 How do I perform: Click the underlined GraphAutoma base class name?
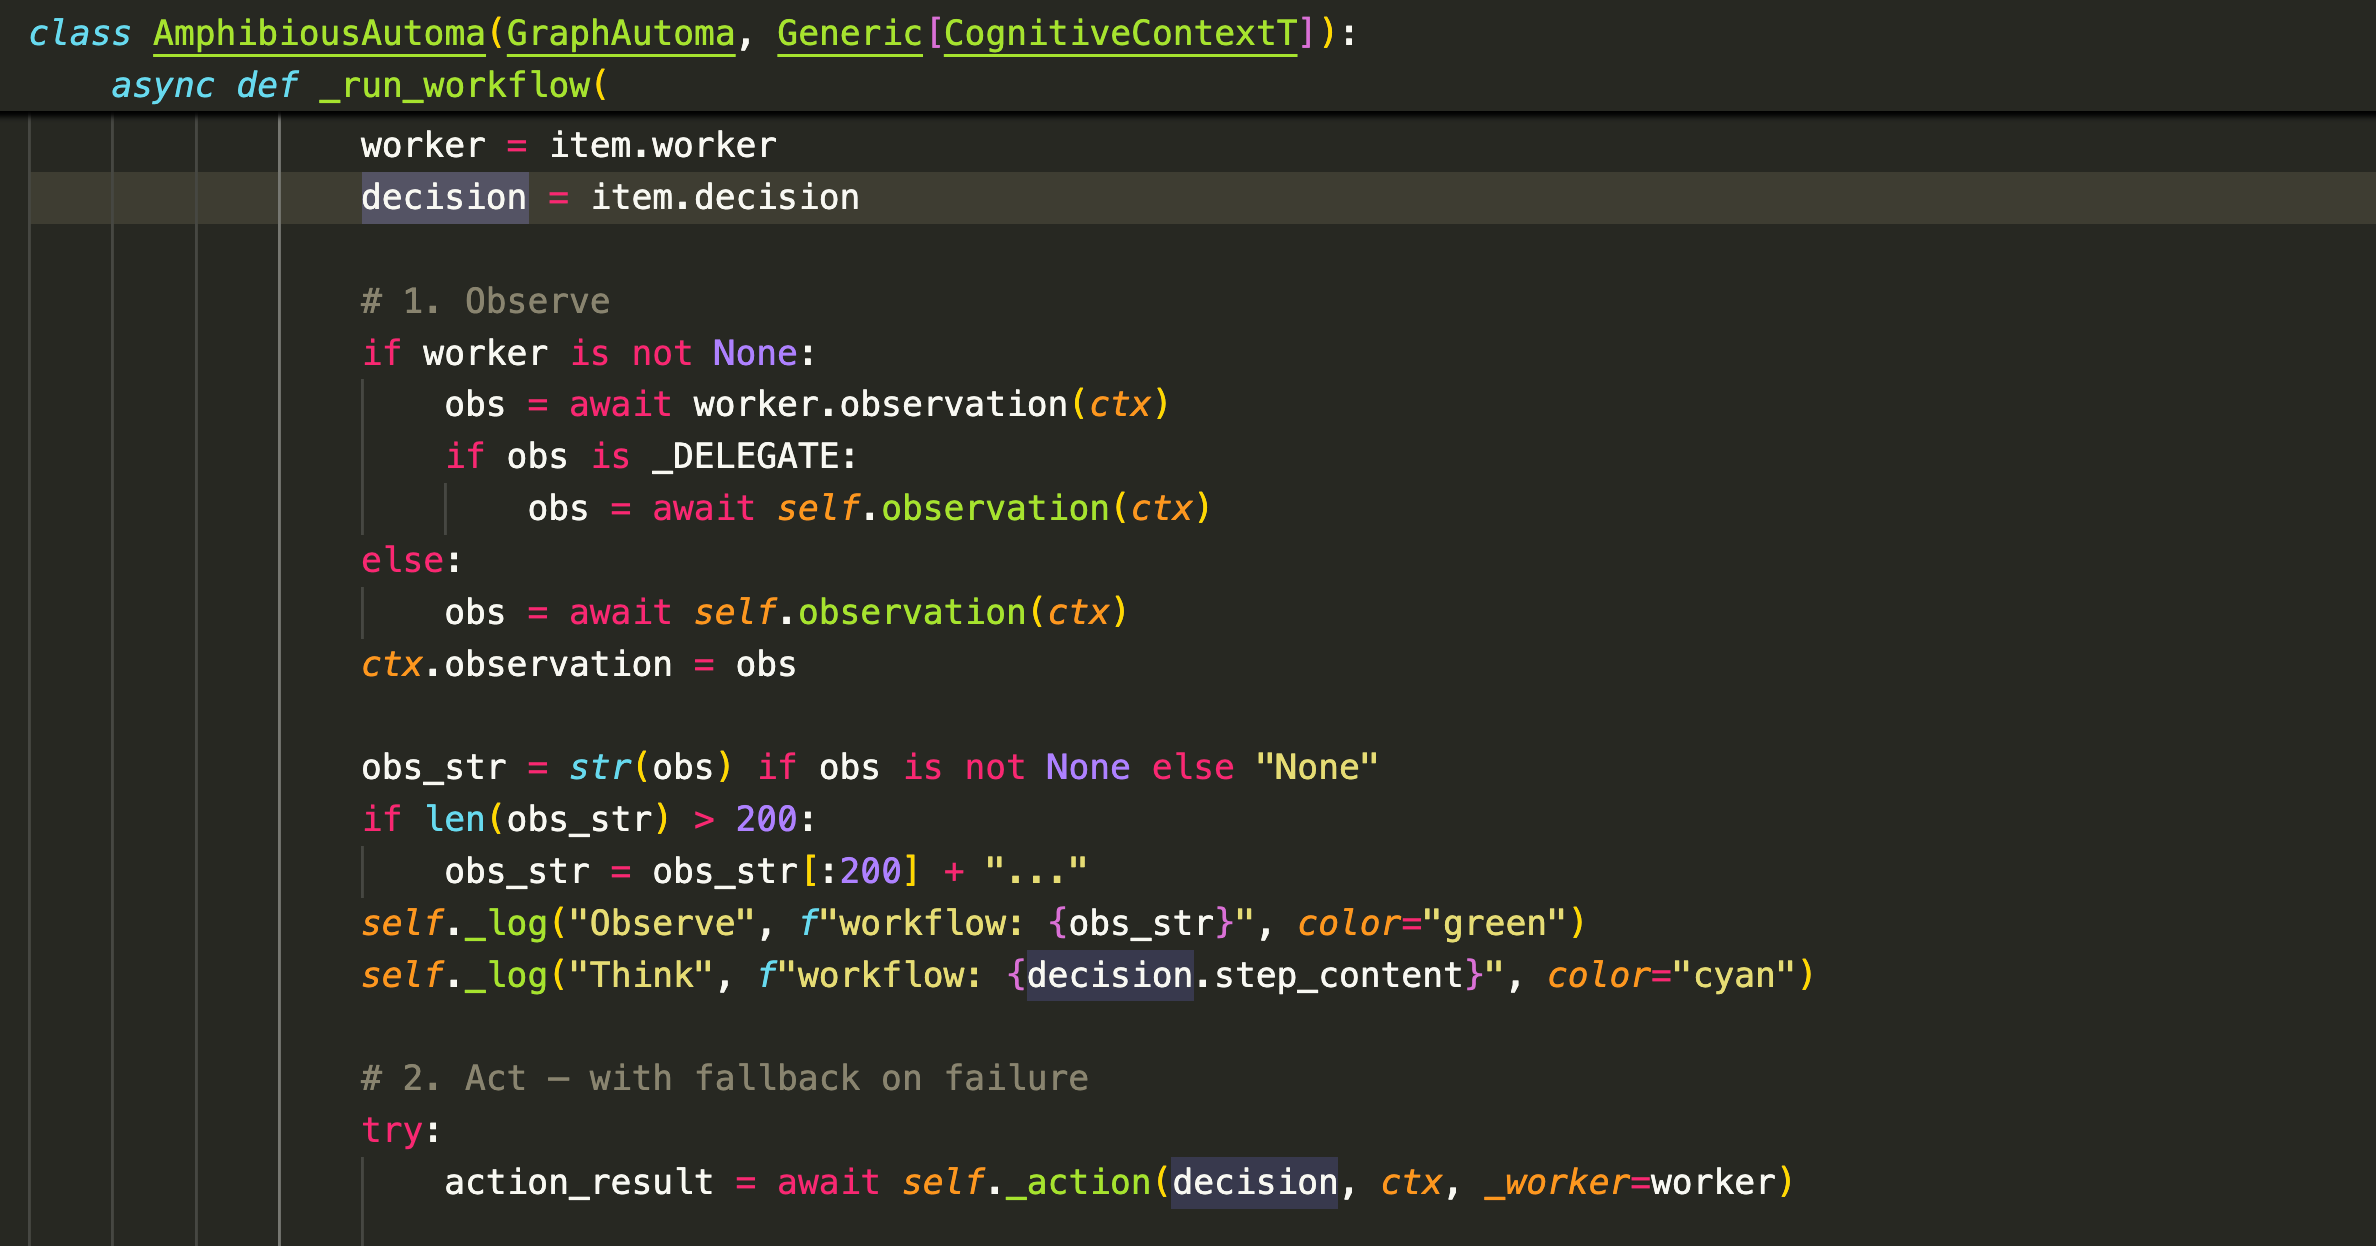[620, 34]
